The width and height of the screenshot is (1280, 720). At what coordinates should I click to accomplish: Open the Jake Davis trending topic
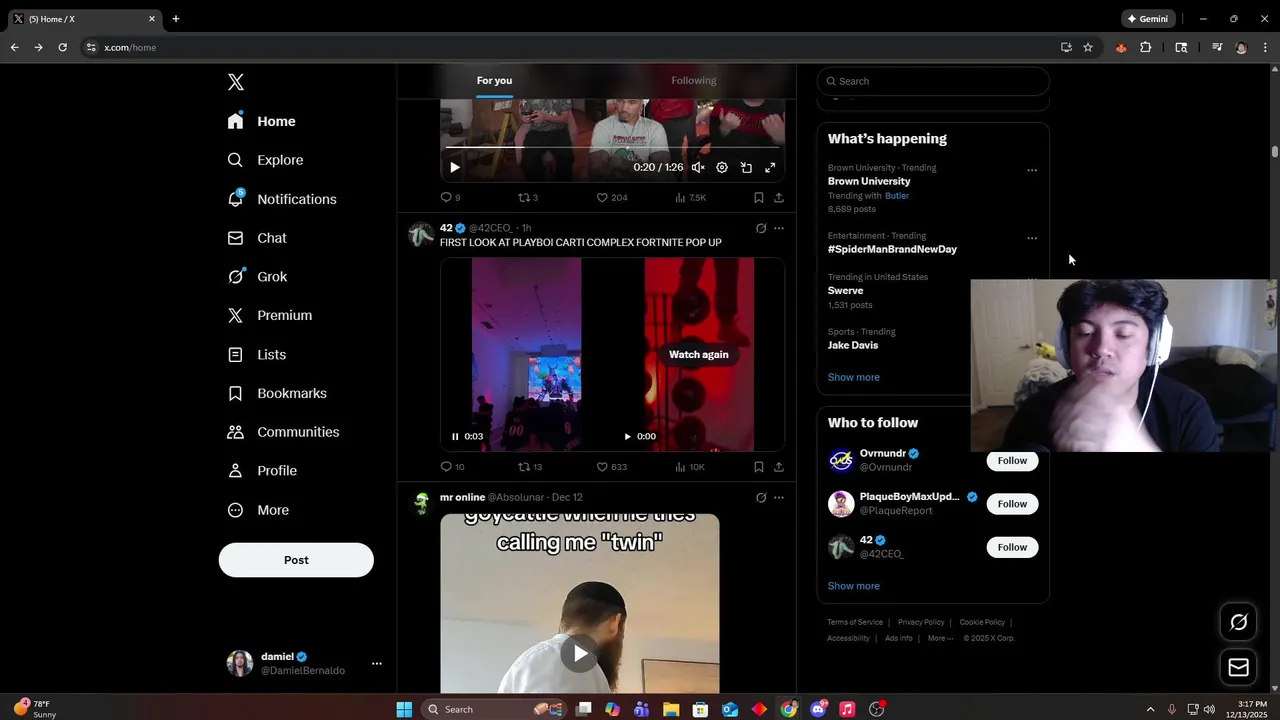[x=853, y=345]
